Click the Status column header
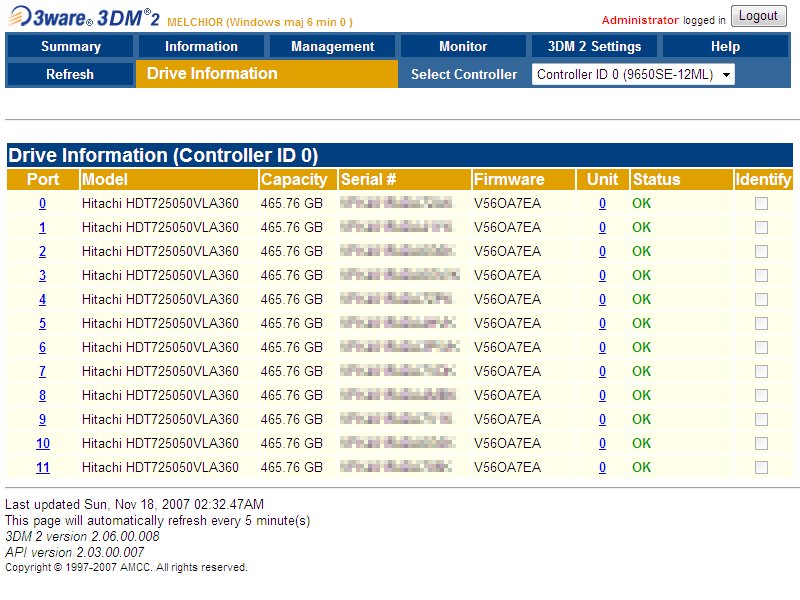The image size is (800, 600). click(x=681, y=180)
